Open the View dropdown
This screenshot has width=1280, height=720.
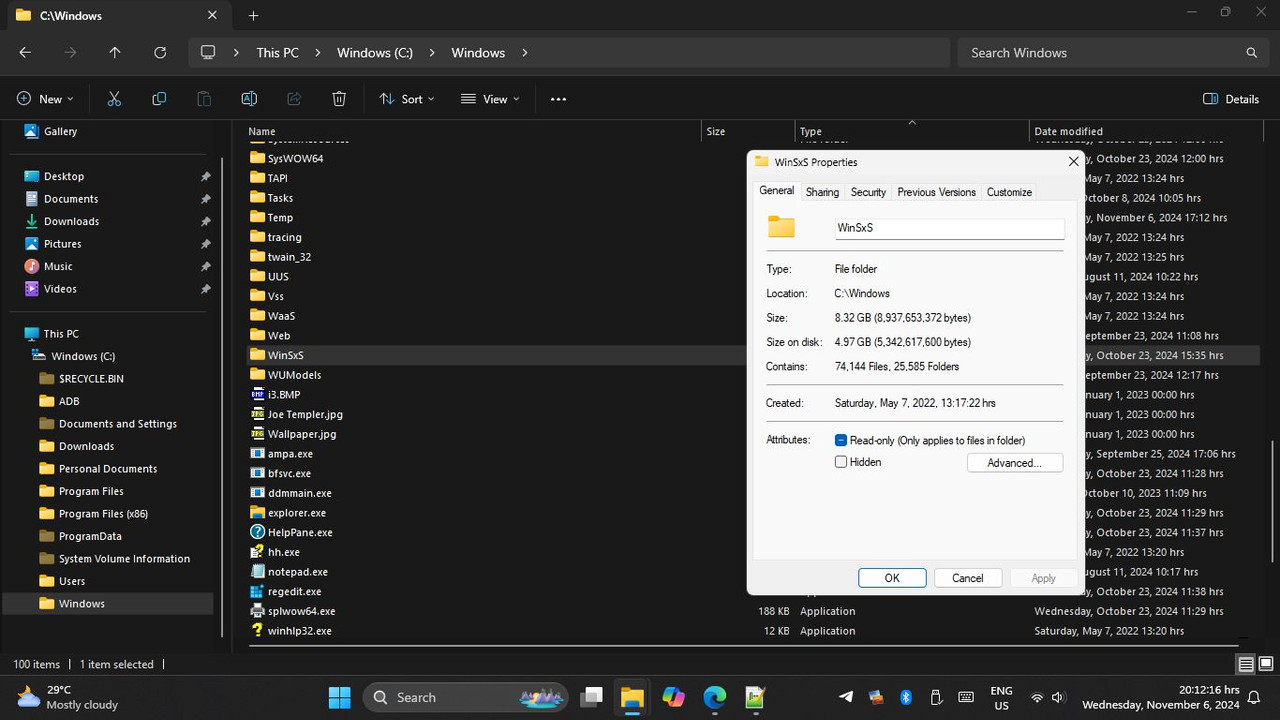[490, 99]
